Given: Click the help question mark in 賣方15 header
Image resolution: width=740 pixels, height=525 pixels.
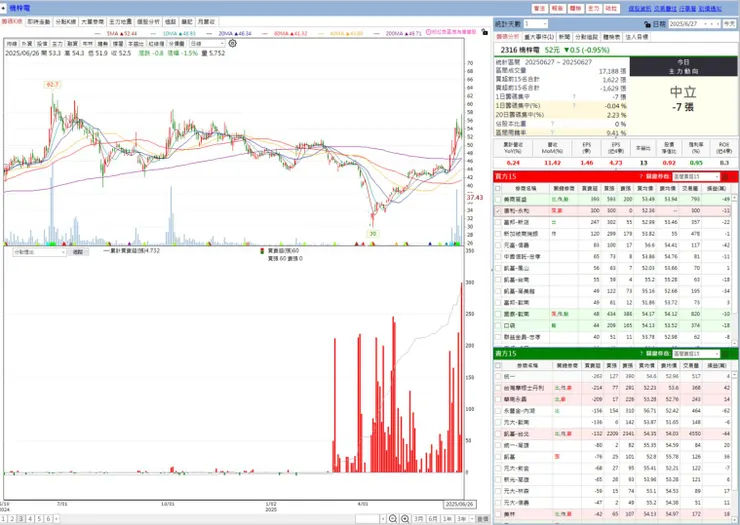Looking at the screenshot, I should (641, 354).
